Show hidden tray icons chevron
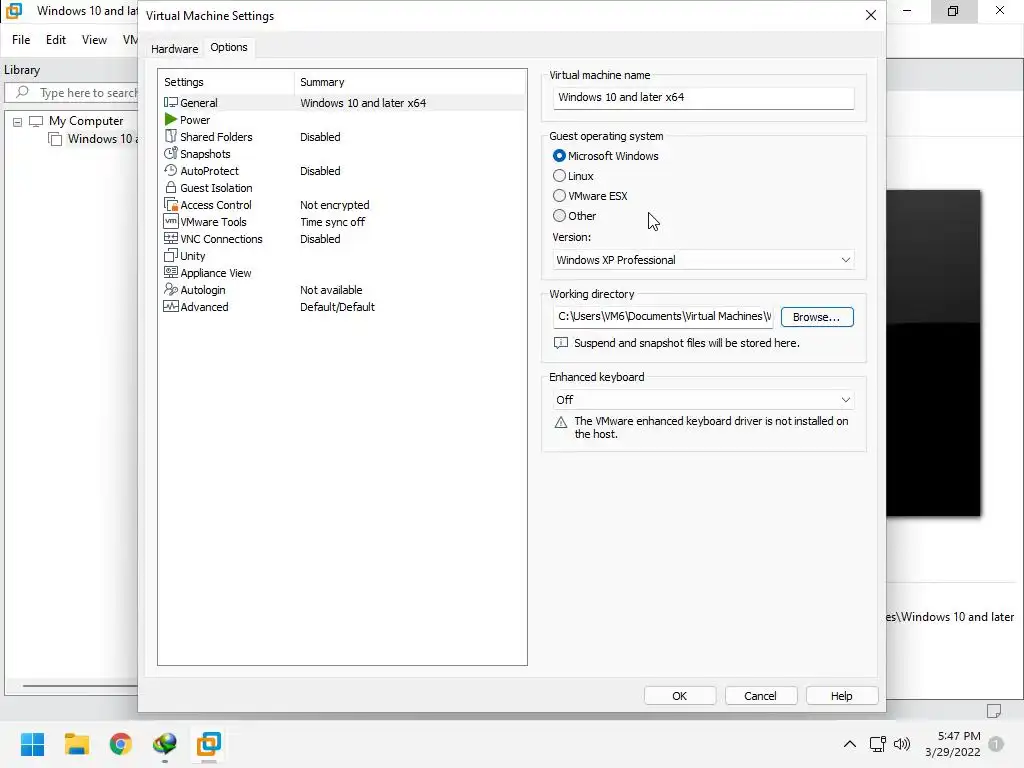Image resolution: width=1024 pixels, height=768 pixels. pos(850,744)
